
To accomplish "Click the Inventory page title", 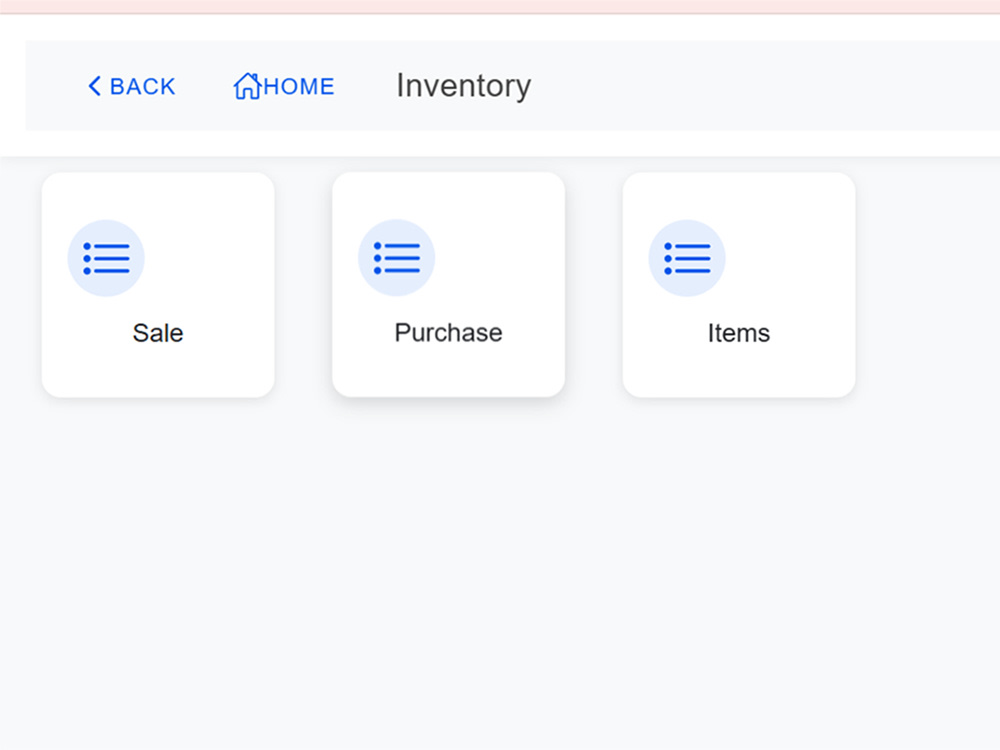I will 464,86.
